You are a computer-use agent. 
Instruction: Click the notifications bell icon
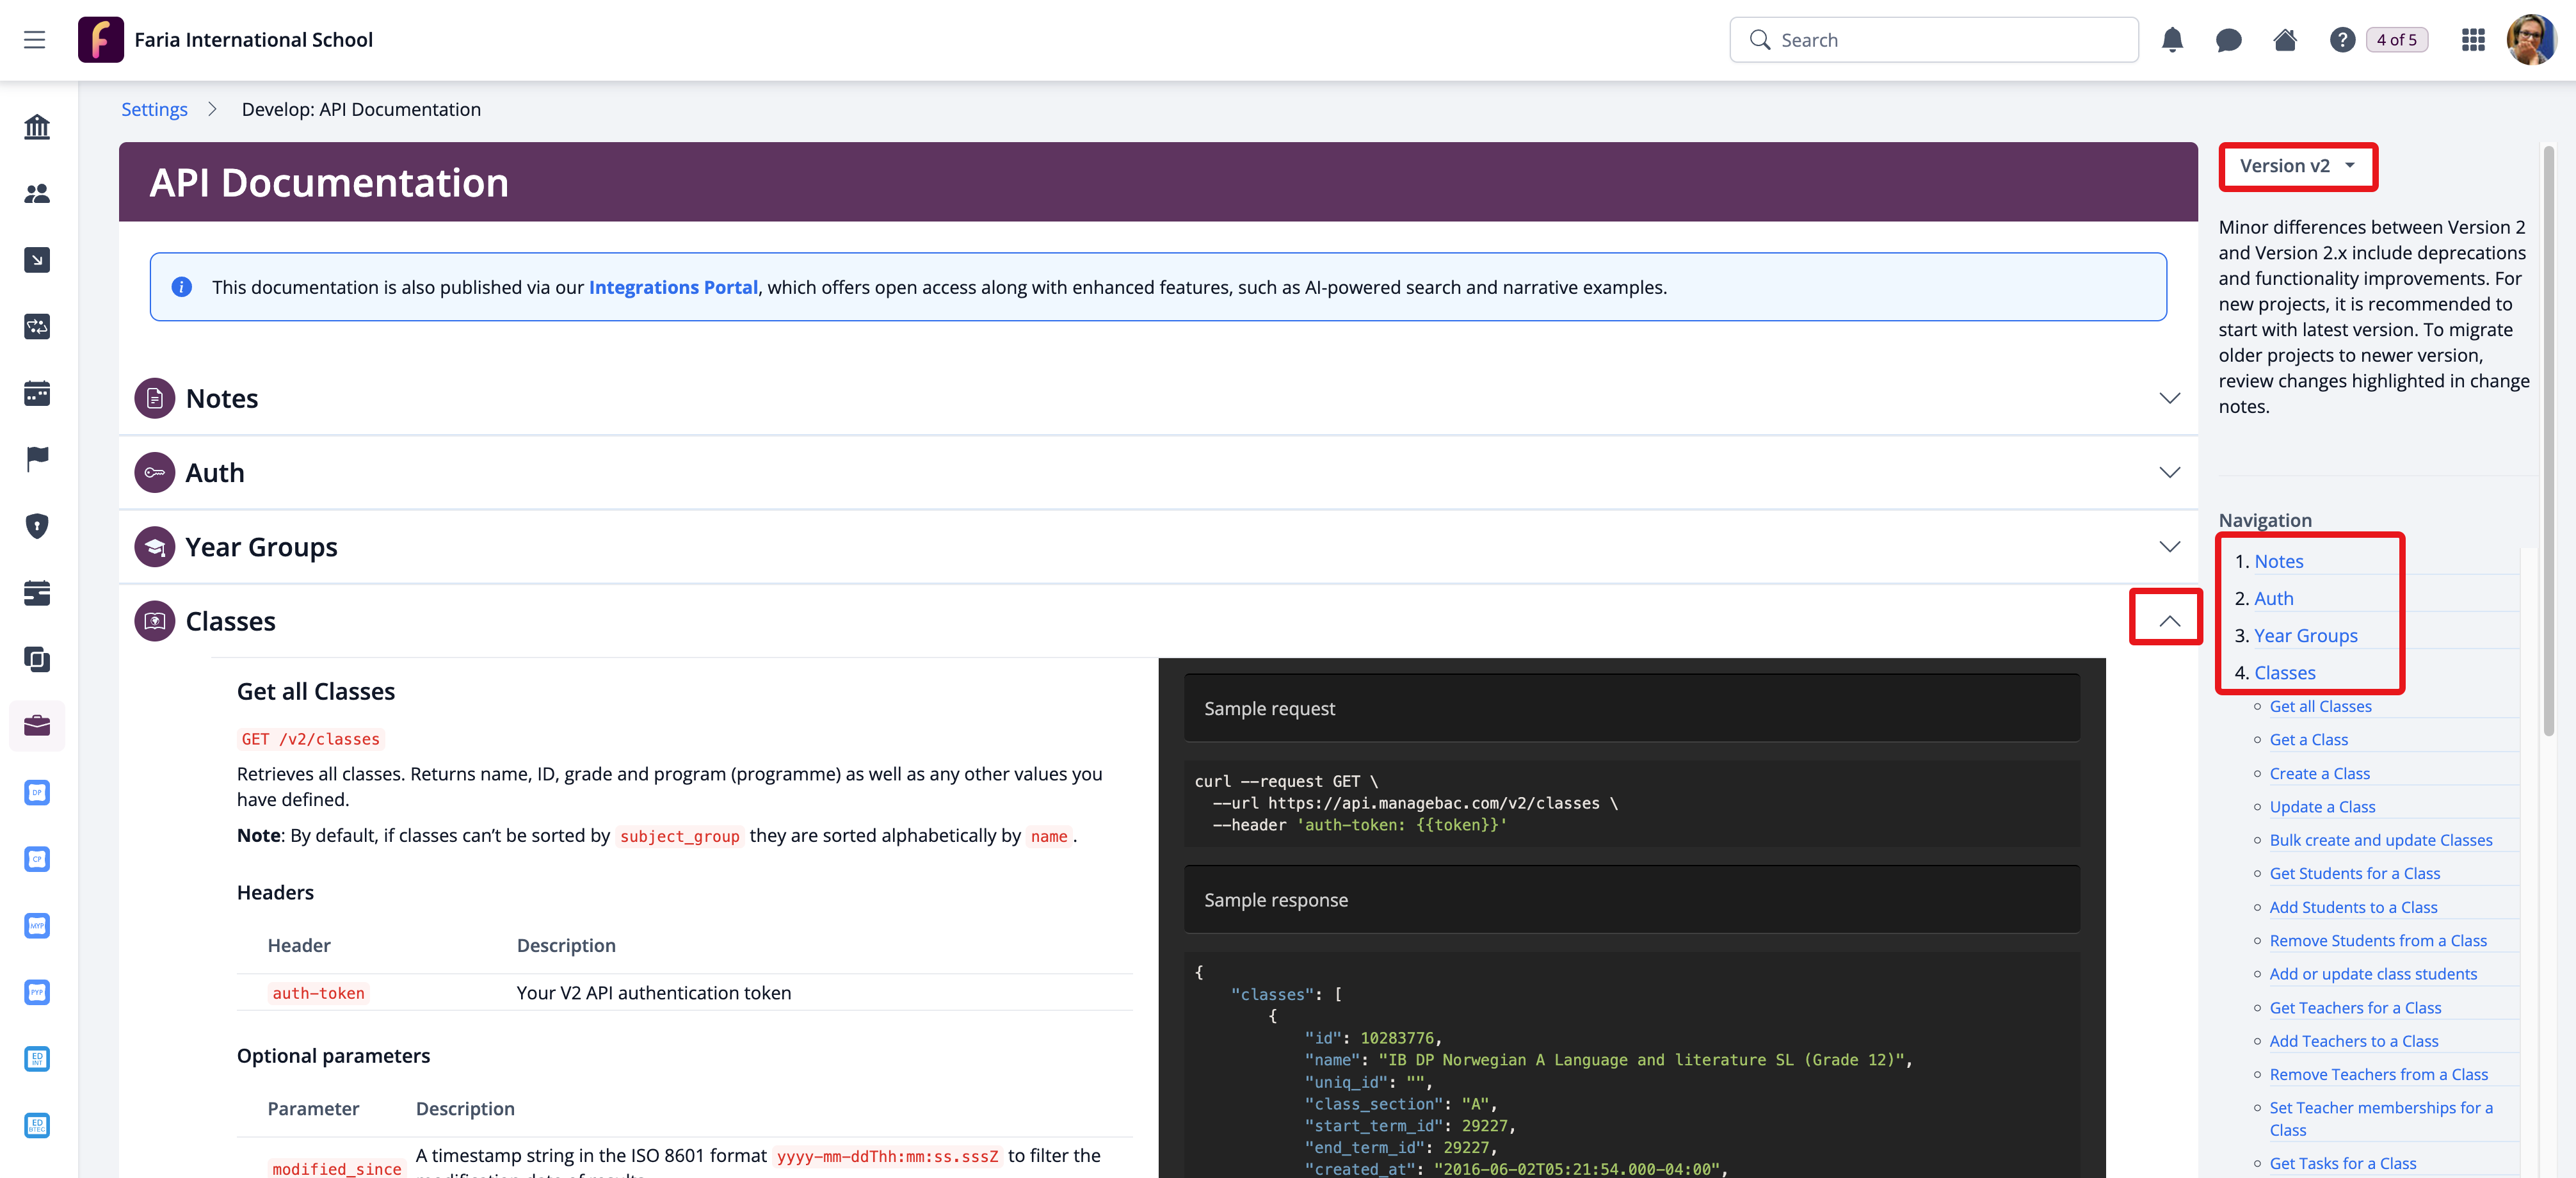[2172, 40]
